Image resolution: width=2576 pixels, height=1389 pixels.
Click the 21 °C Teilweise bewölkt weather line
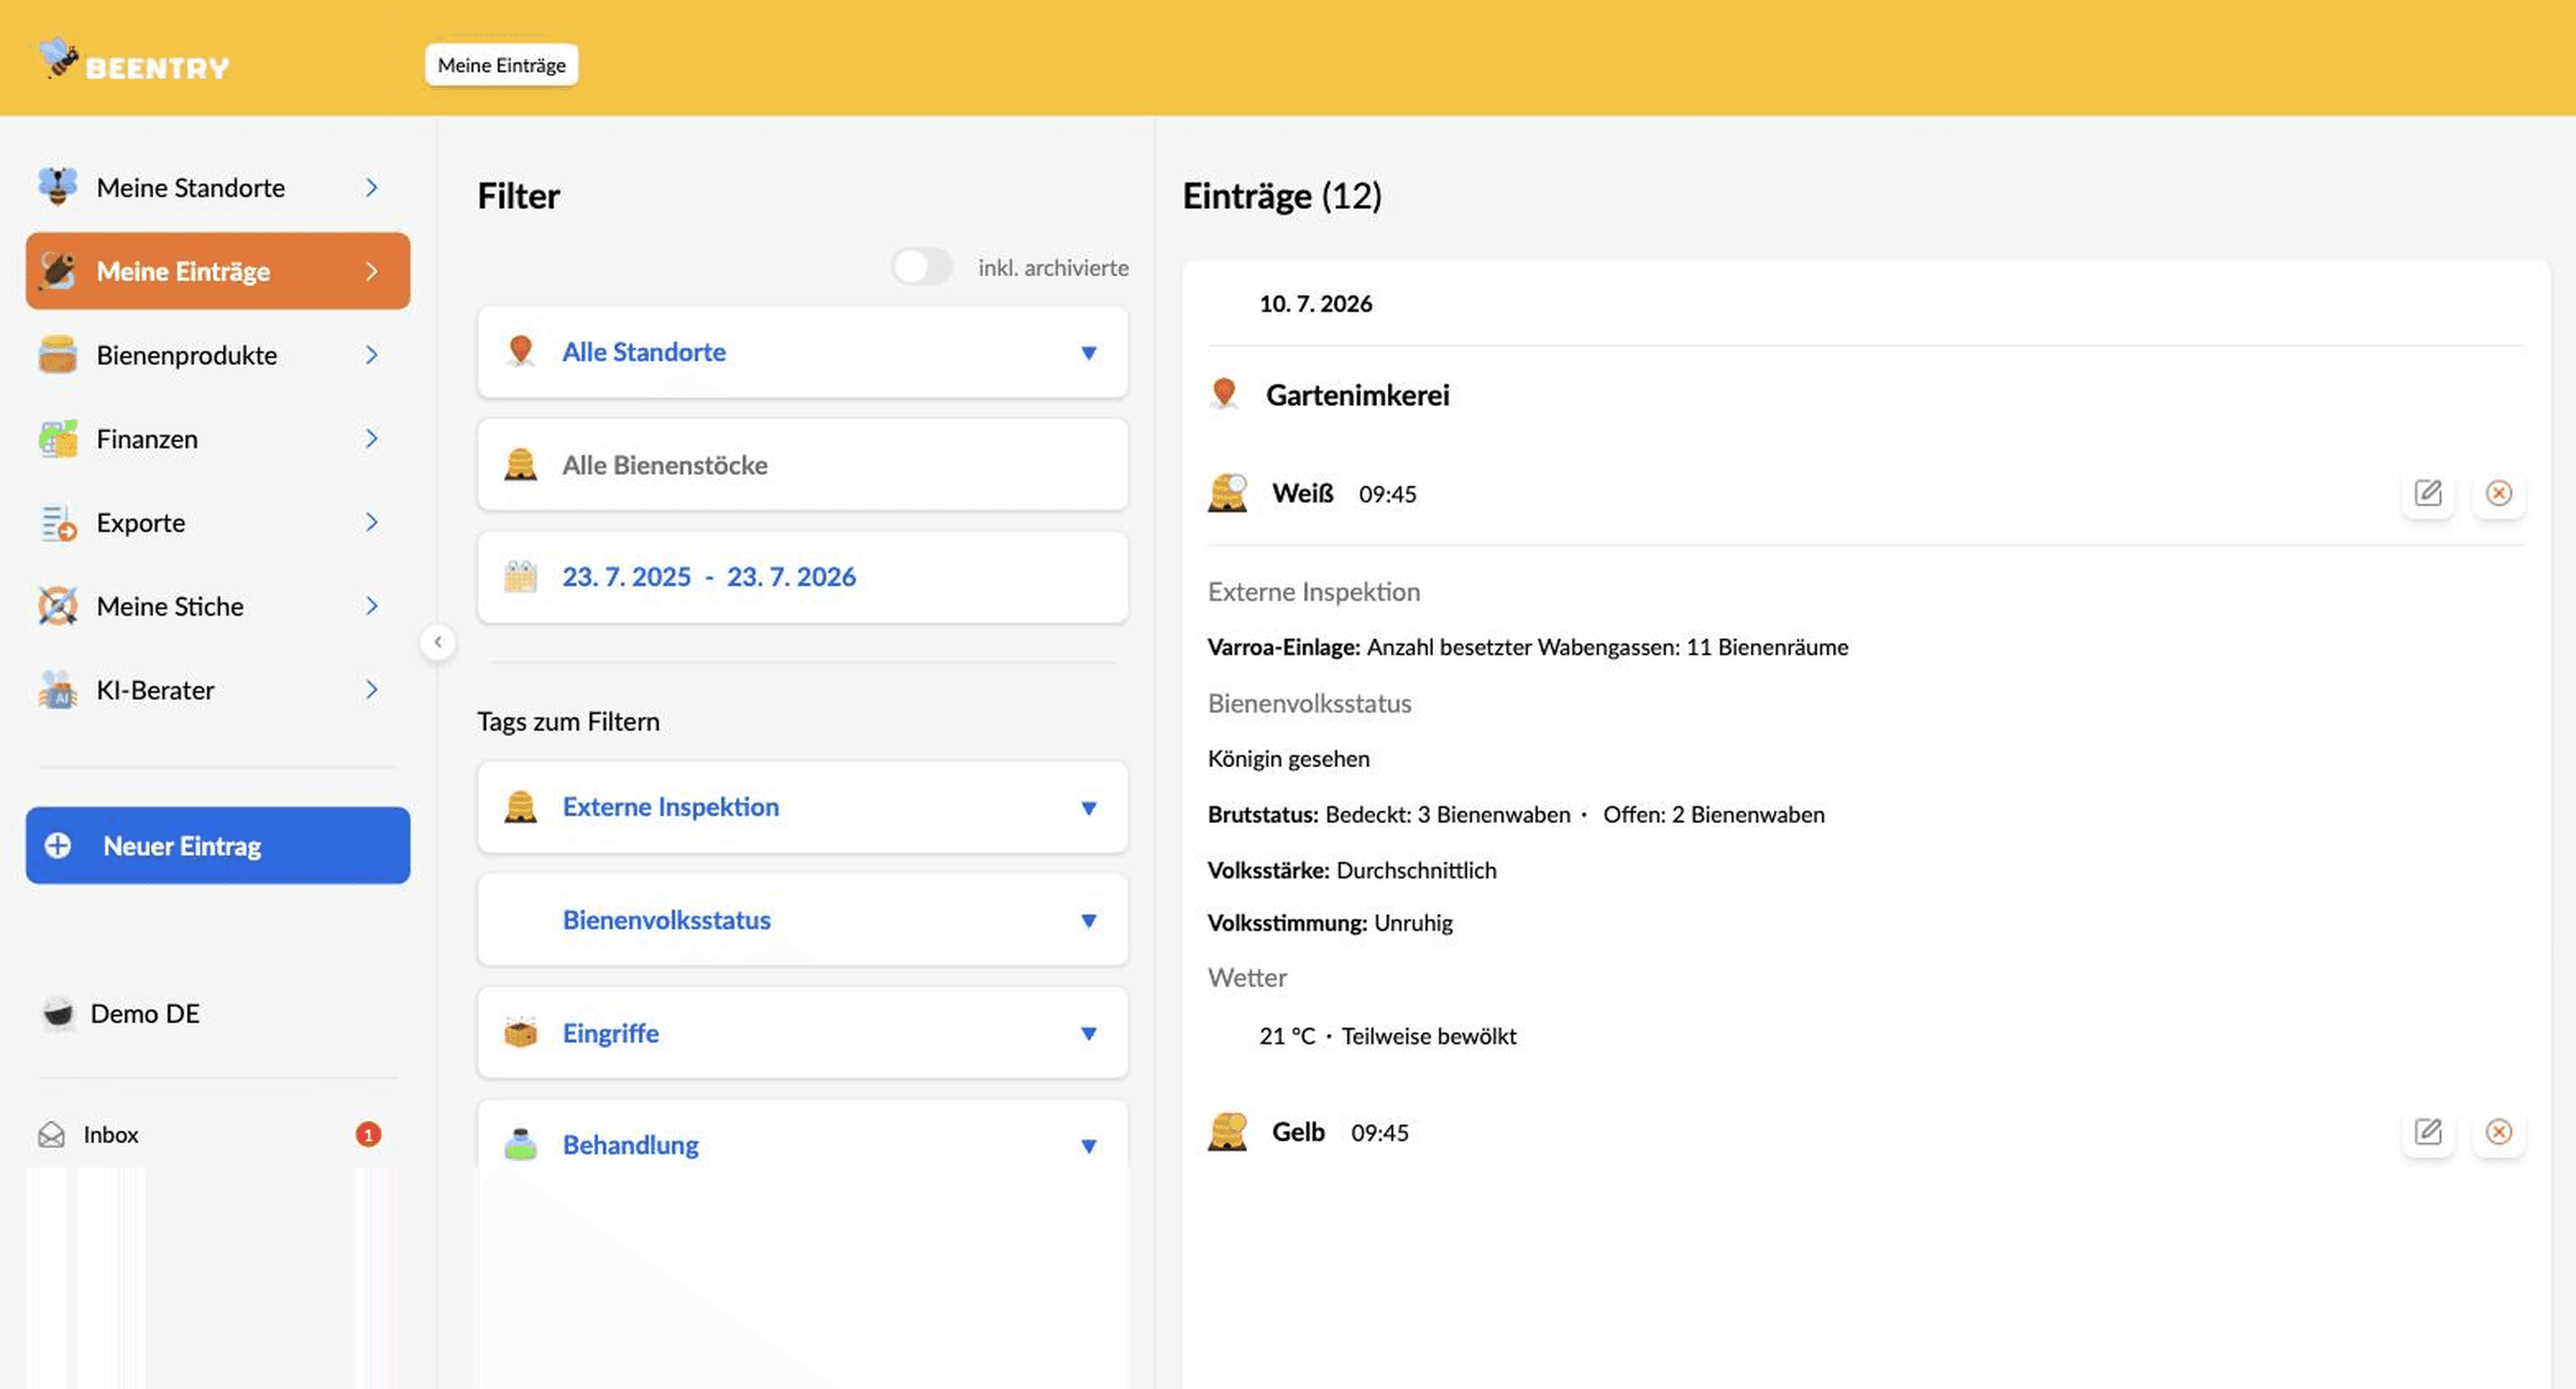(x=1388, y=1036)
